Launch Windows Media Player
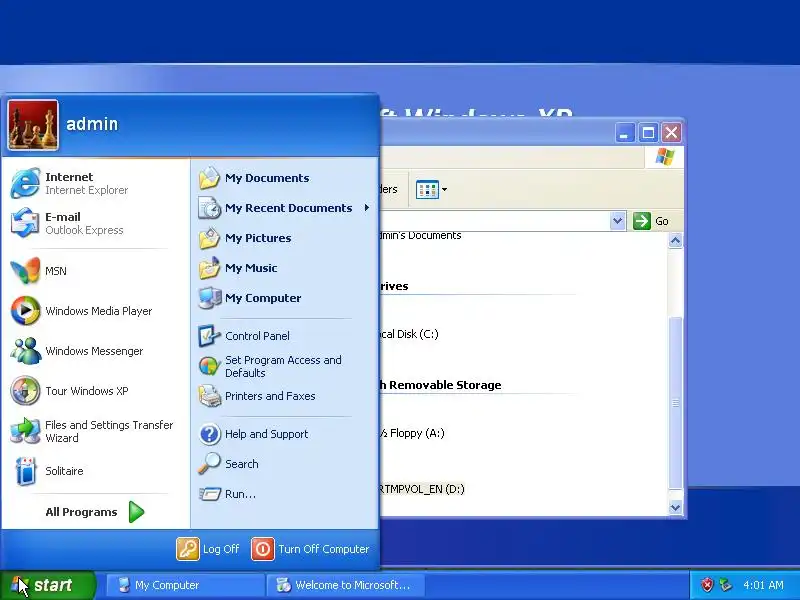 (x=95, y=311)
